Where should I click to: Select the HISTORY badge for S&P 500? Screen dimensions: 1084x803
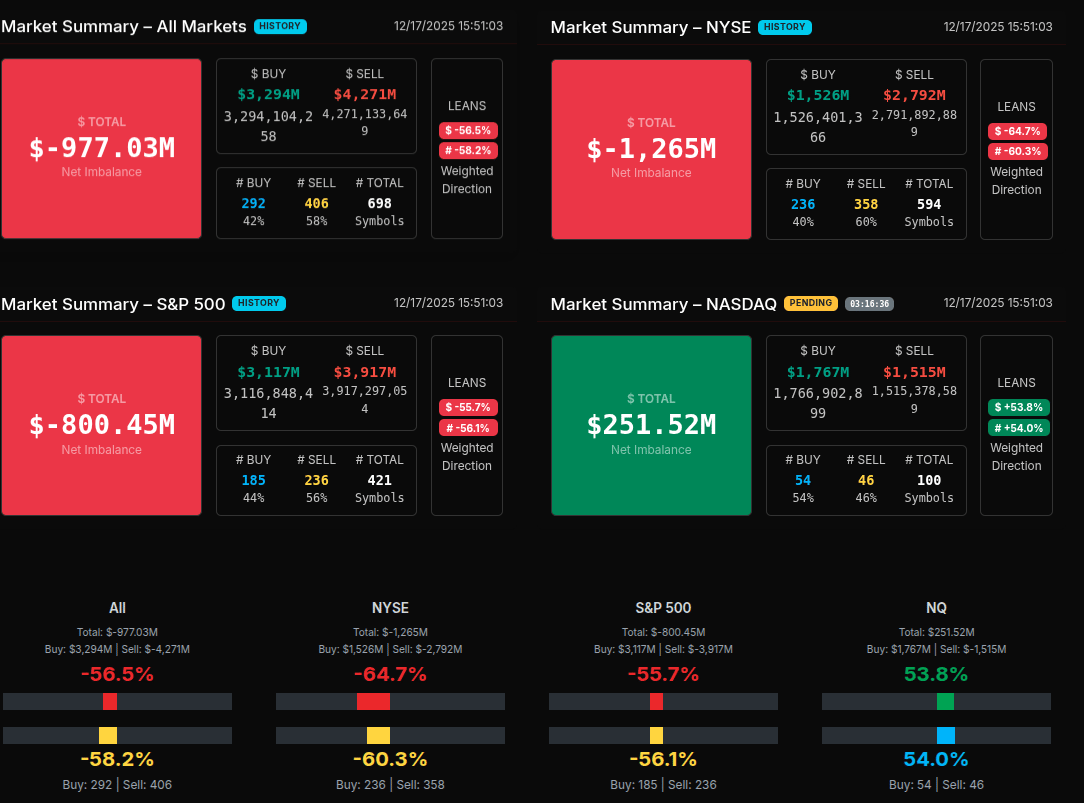pyautogui.click(x=258, y=303)
